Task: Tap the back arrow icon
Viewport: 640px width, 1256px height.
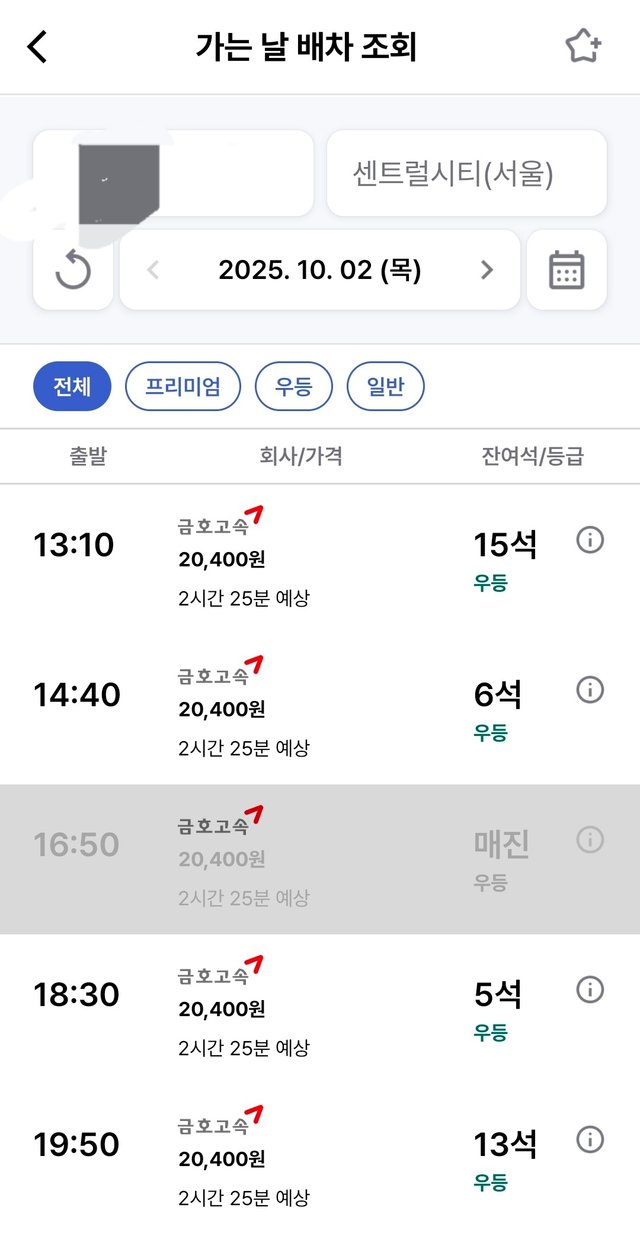Action: pyautogui.click(x=38, y=47)
